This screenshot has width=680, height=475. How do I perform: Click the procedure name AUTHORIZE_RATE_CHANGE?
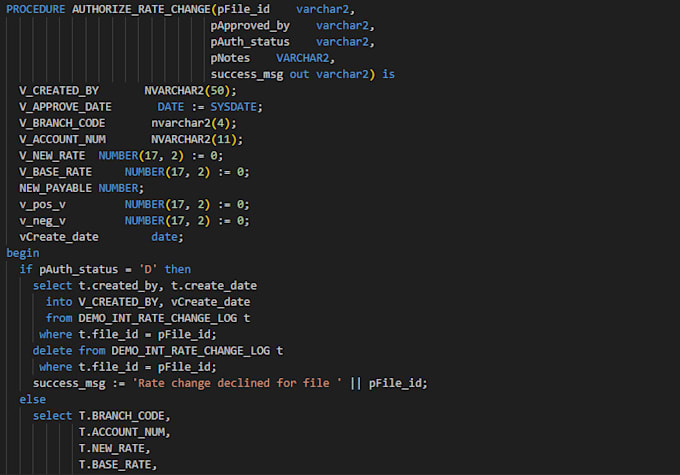[141, 9]
